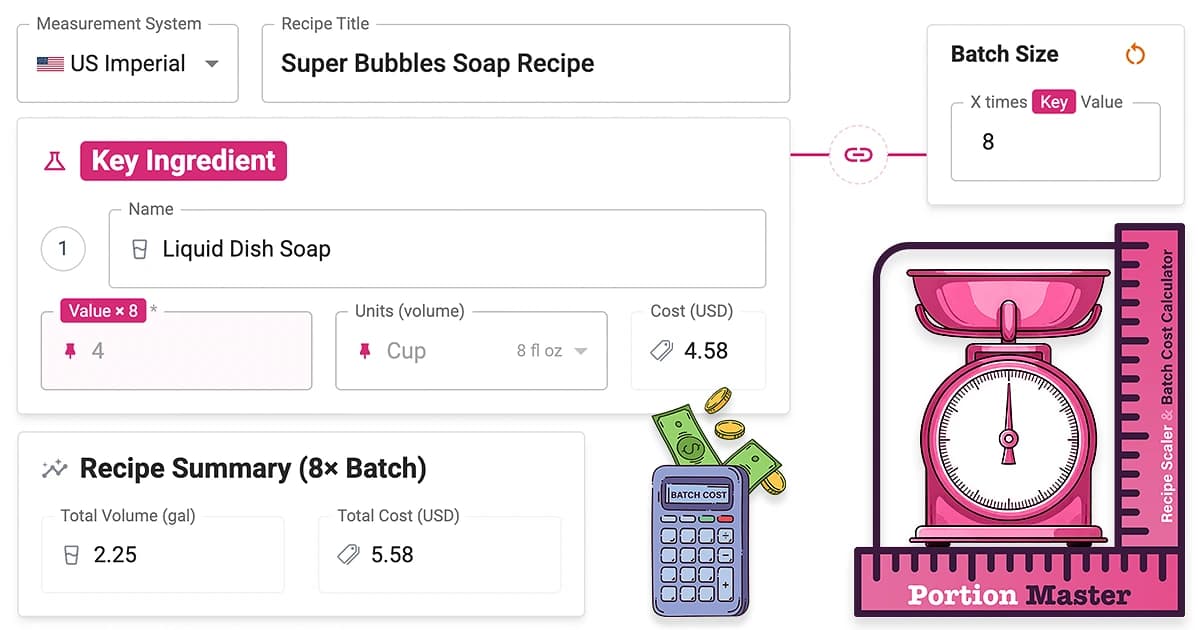Image resolution: width=1200 pixels, height=630 pixels.
Task: Click the orange reset icon in Batch Size
Action: pos(1135,54)
